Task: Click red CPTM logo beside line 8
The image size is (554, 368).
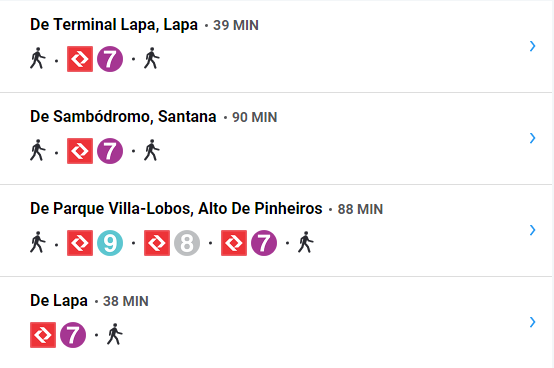Action: [157, 243]
